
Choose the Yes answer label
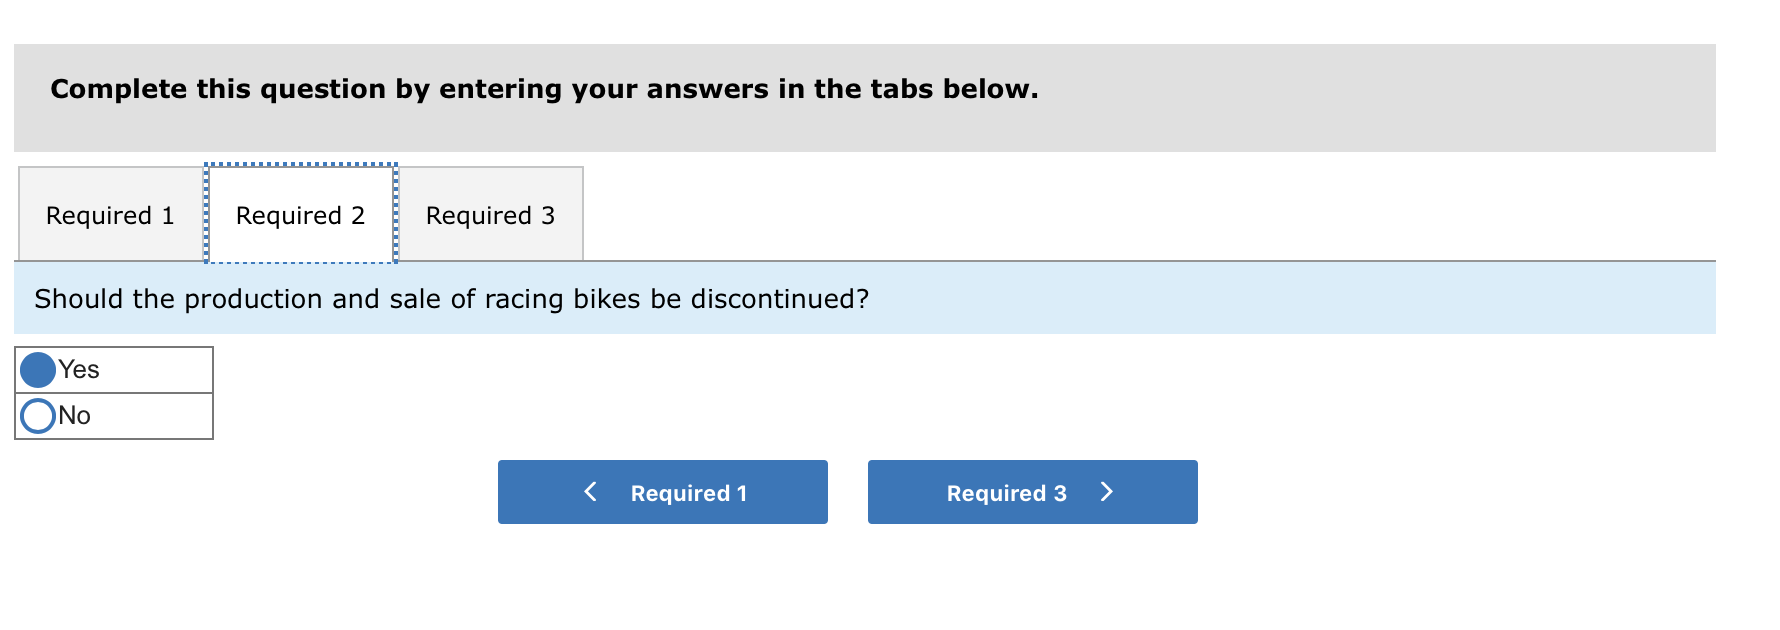79,370
